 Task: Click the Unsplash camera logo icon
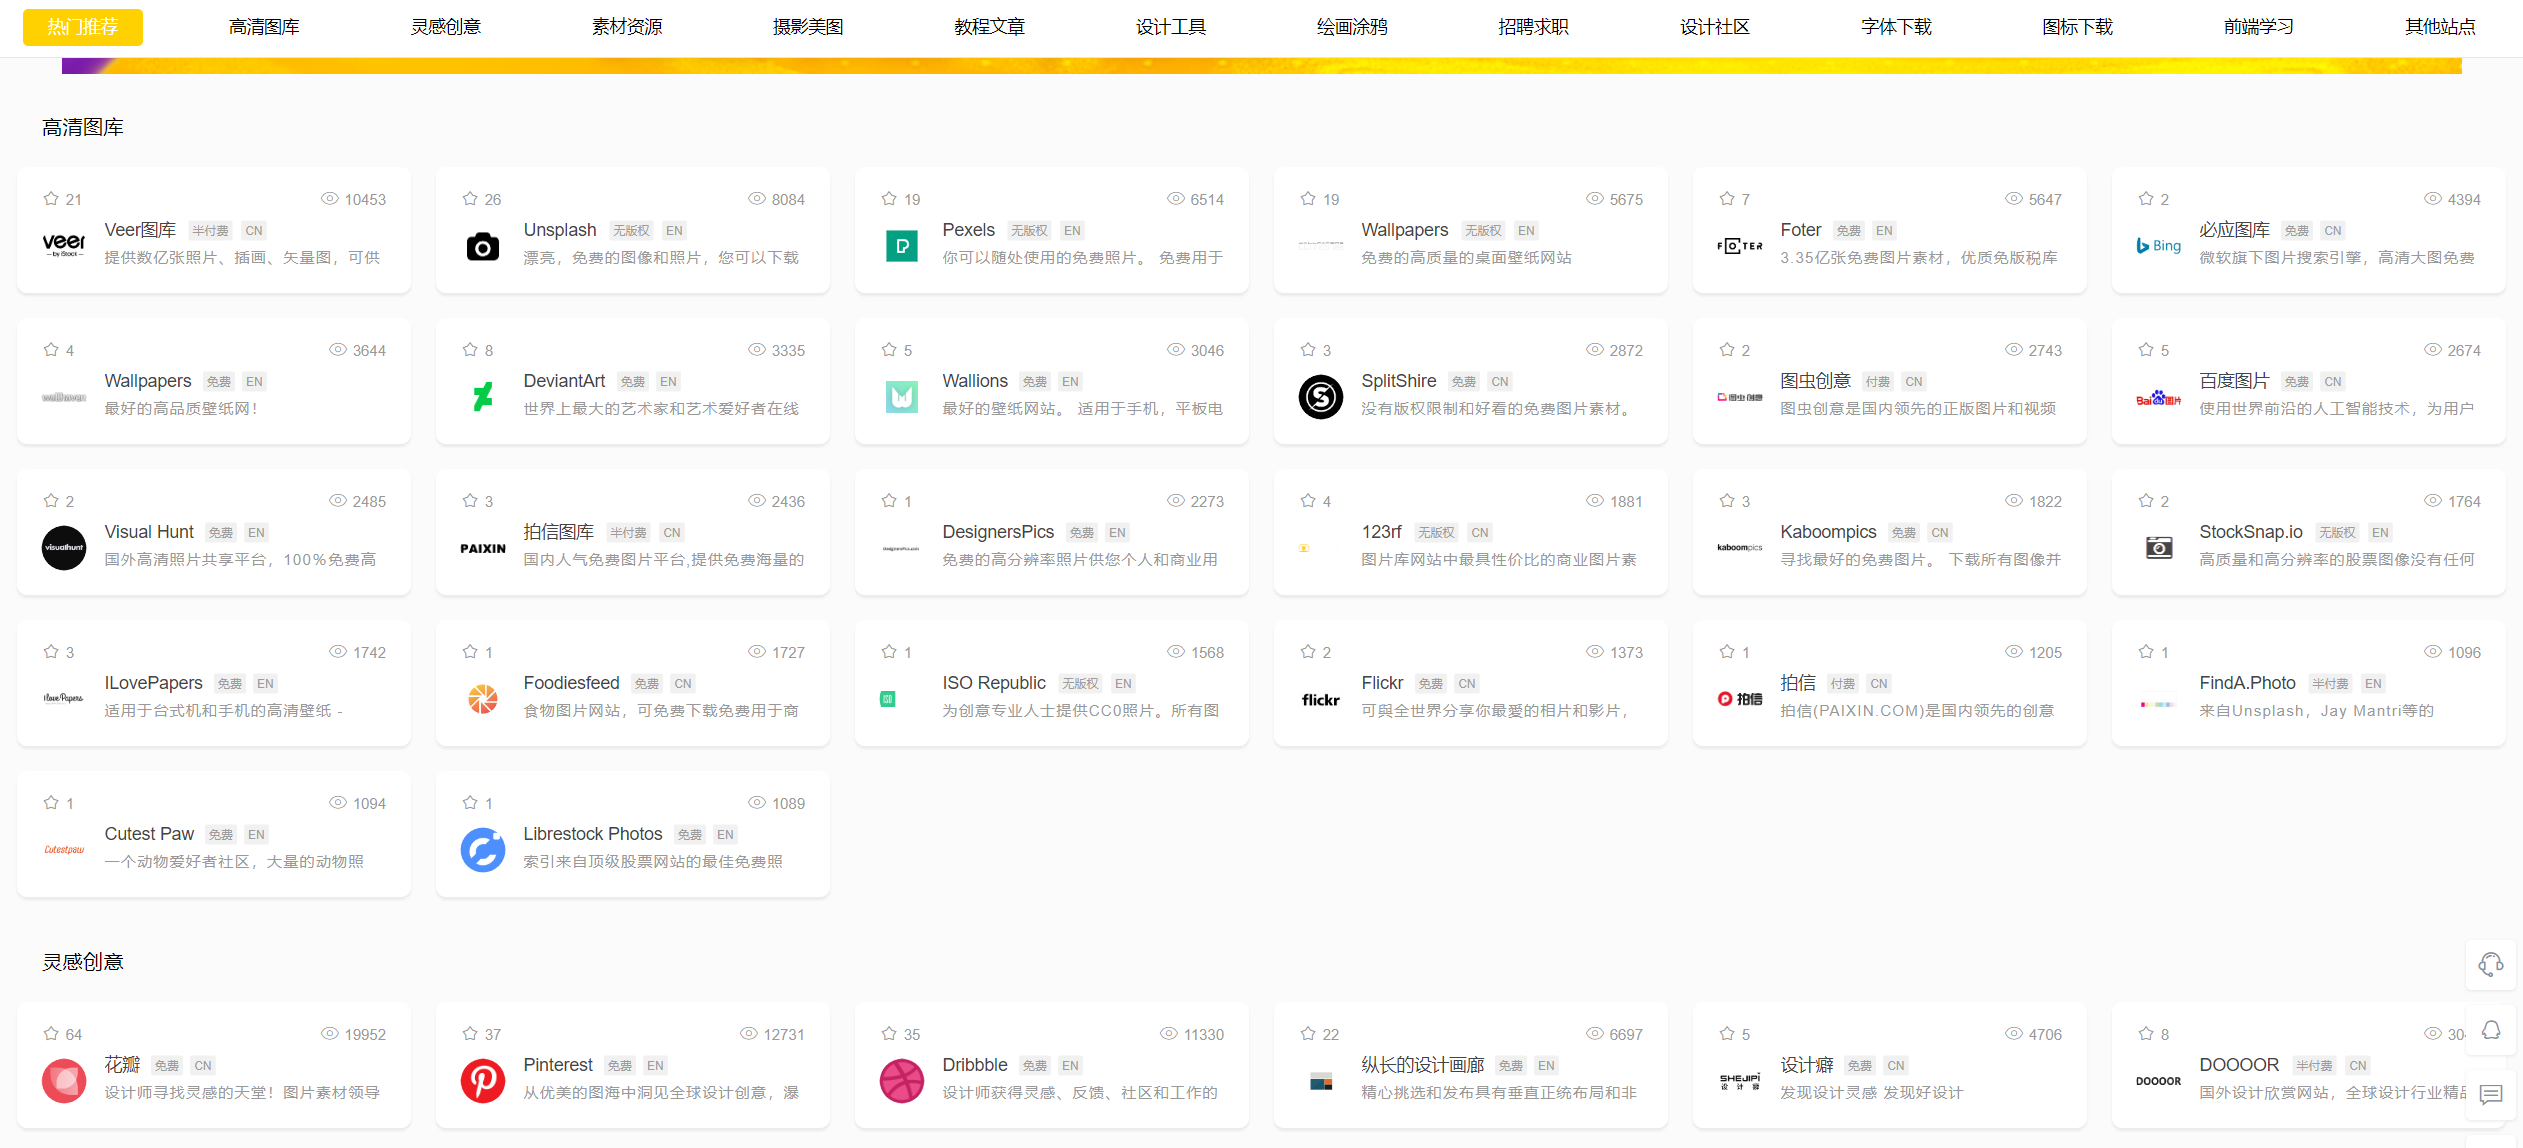[x=482, y=246]
